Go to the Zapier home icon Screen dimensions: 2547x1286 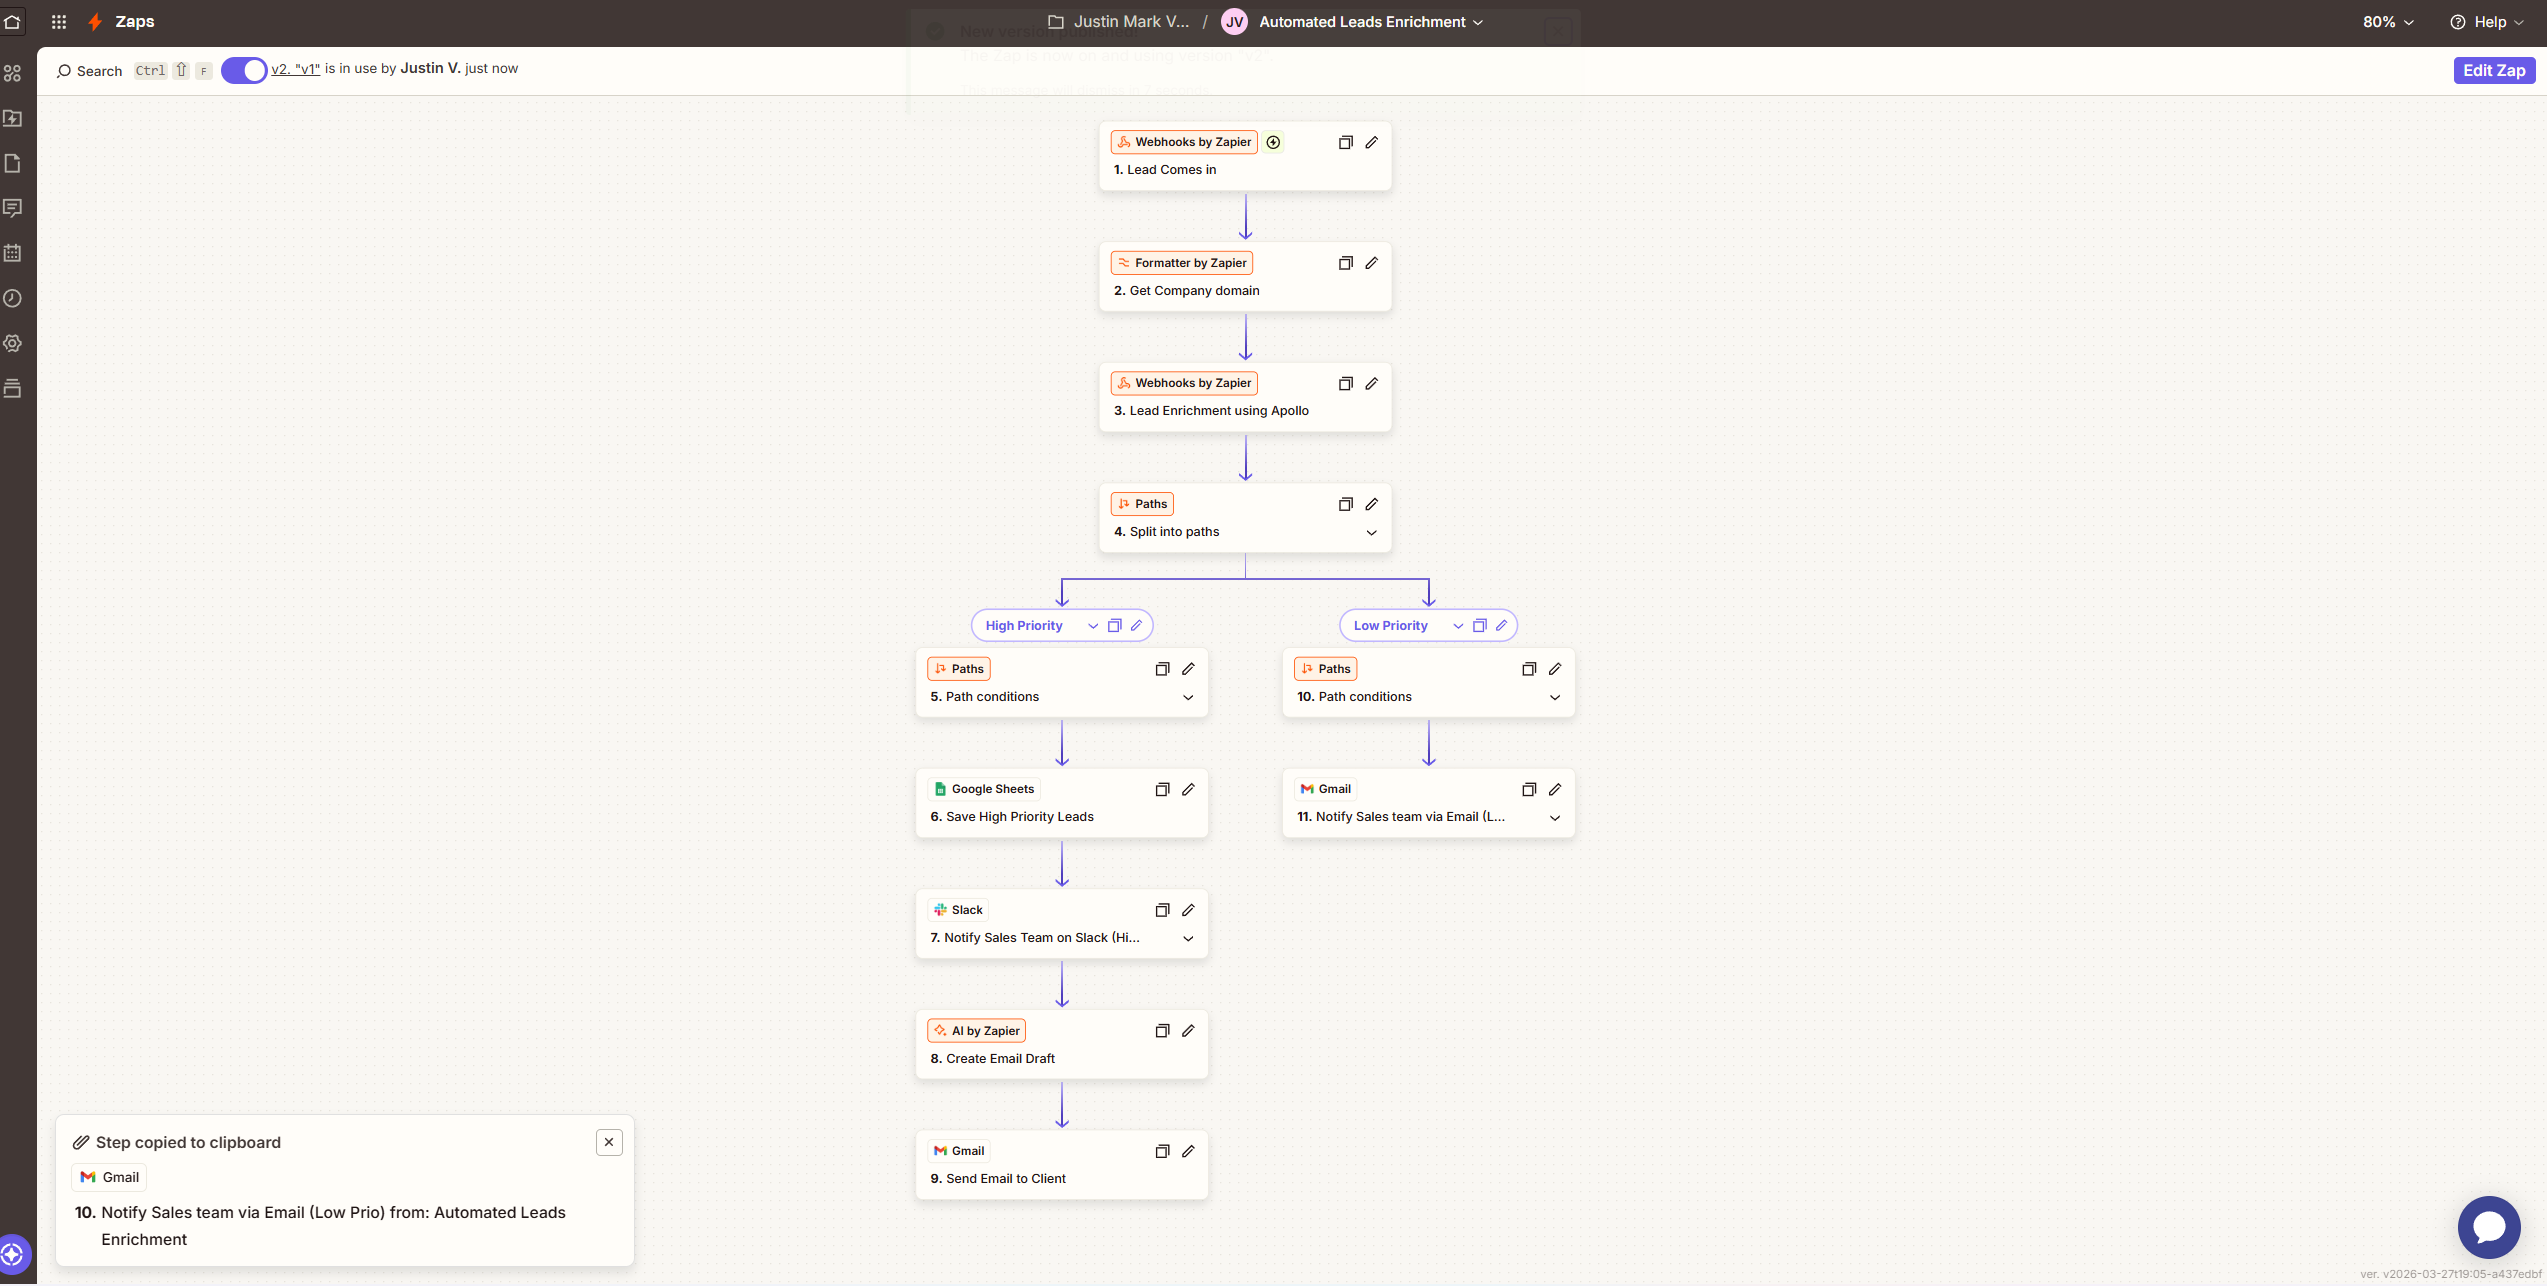[12, 21]
